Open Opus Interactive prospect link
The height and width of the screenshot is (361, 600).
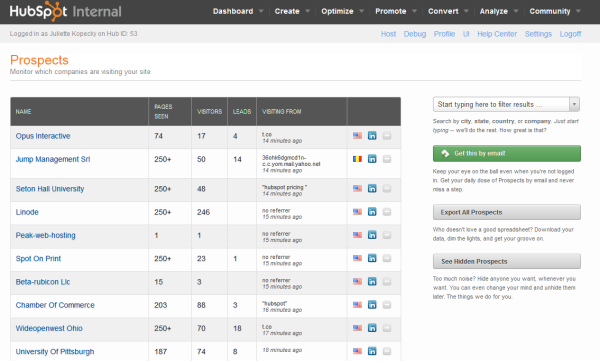(43, 136)
